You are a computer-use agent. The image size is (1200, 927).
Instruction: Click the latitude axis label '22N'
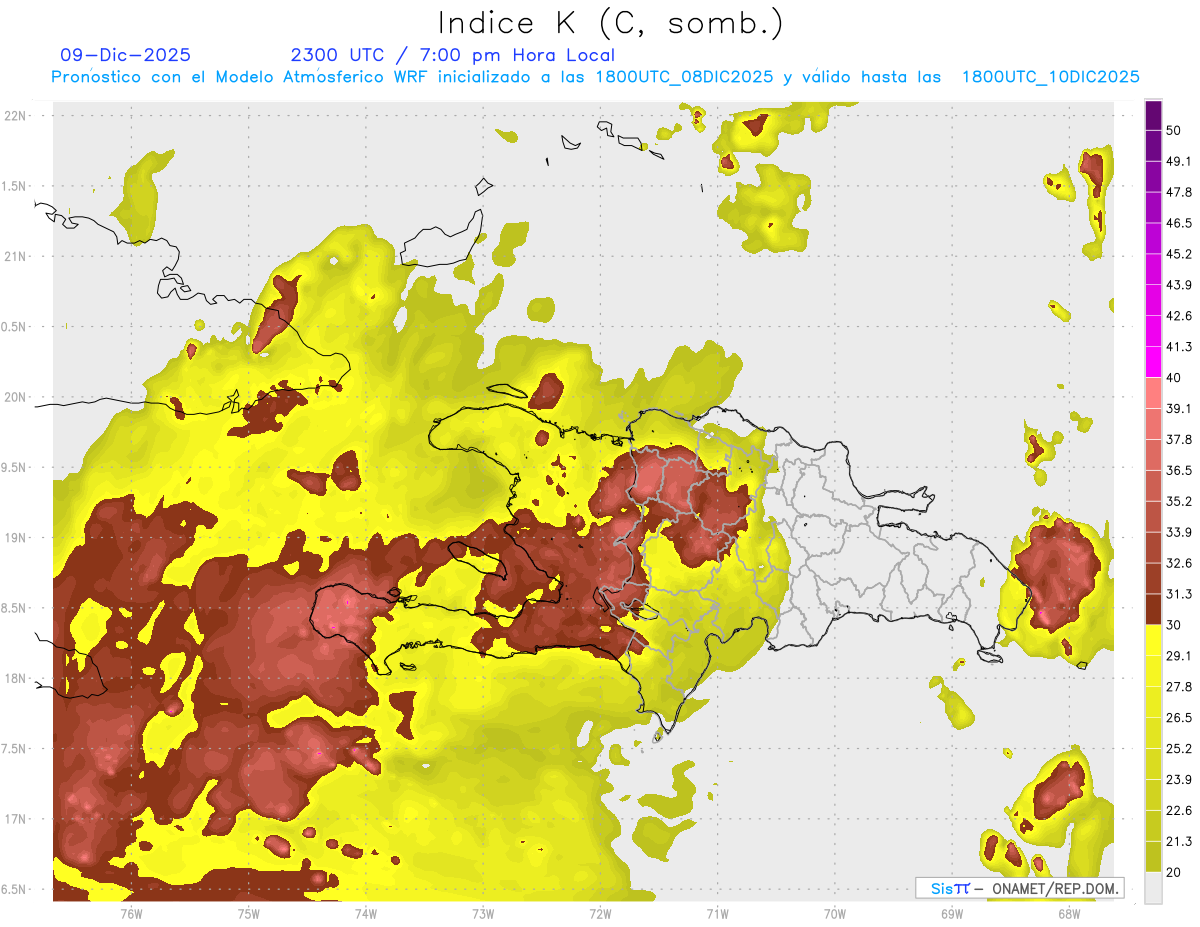17,115
